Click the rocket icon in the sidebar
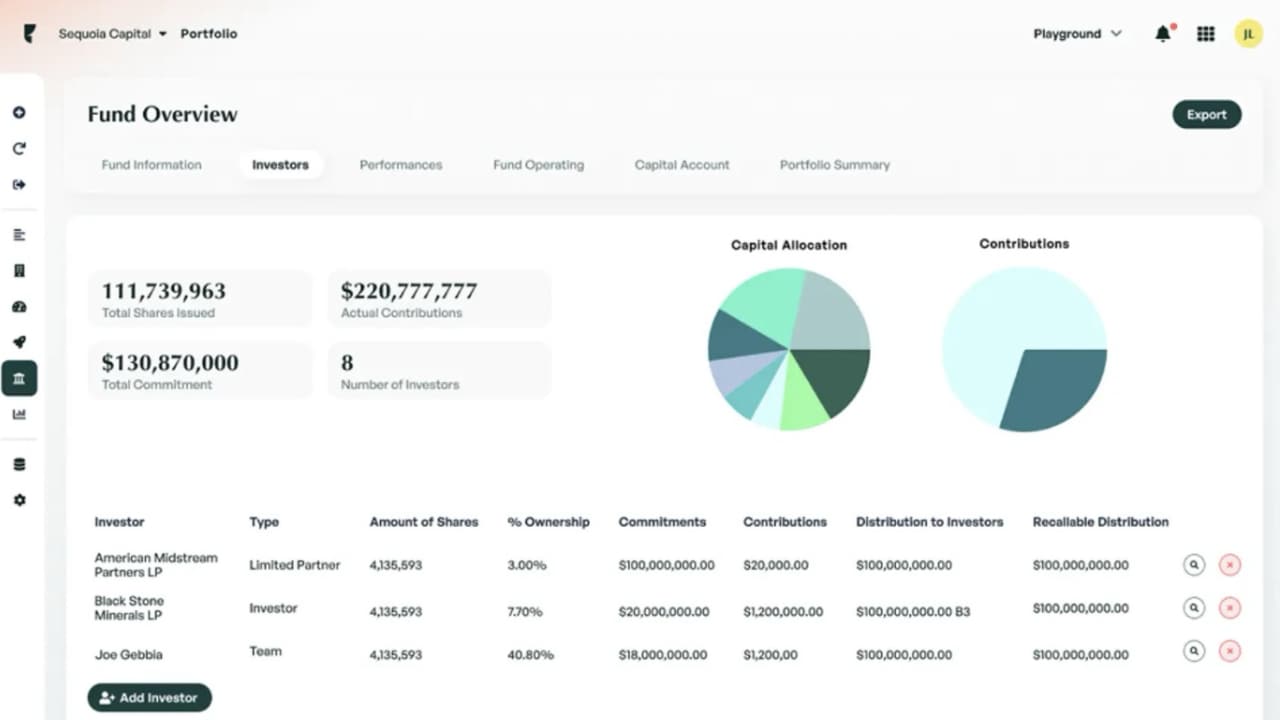Screen dimensions: 1280x720 tap(20, 341)
